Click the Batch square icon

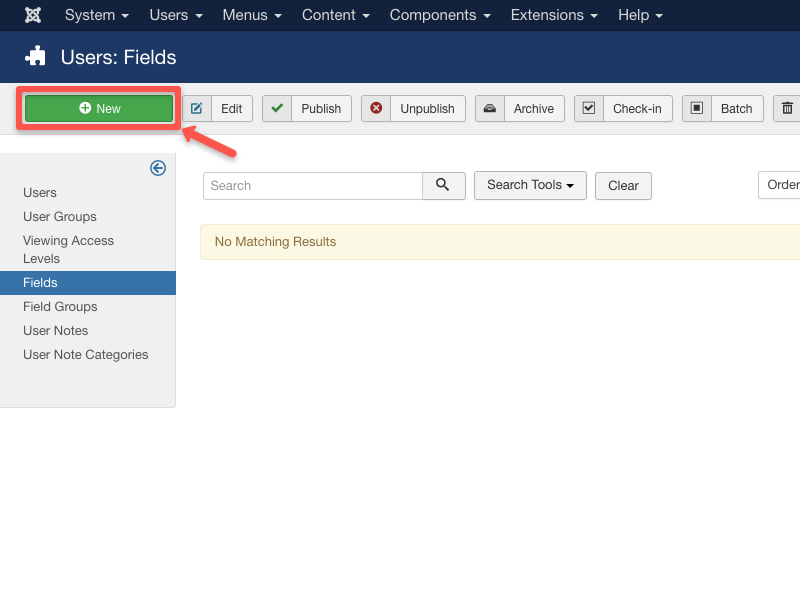(x=697, y=108)
